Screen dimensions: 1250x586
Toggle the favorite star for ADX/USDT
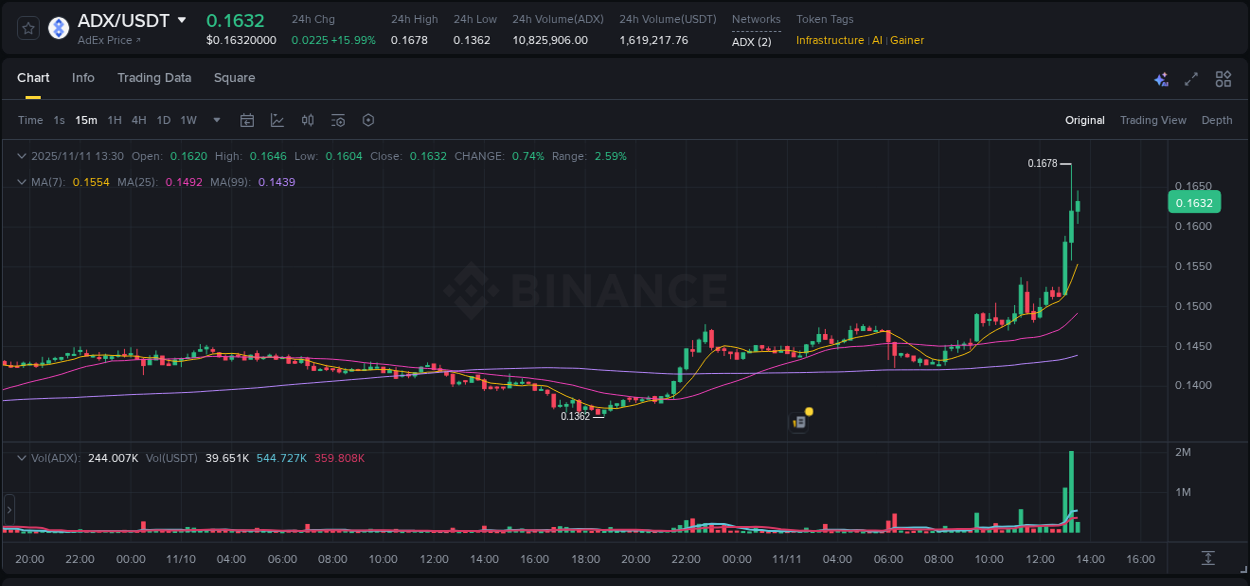coord(27,28)
